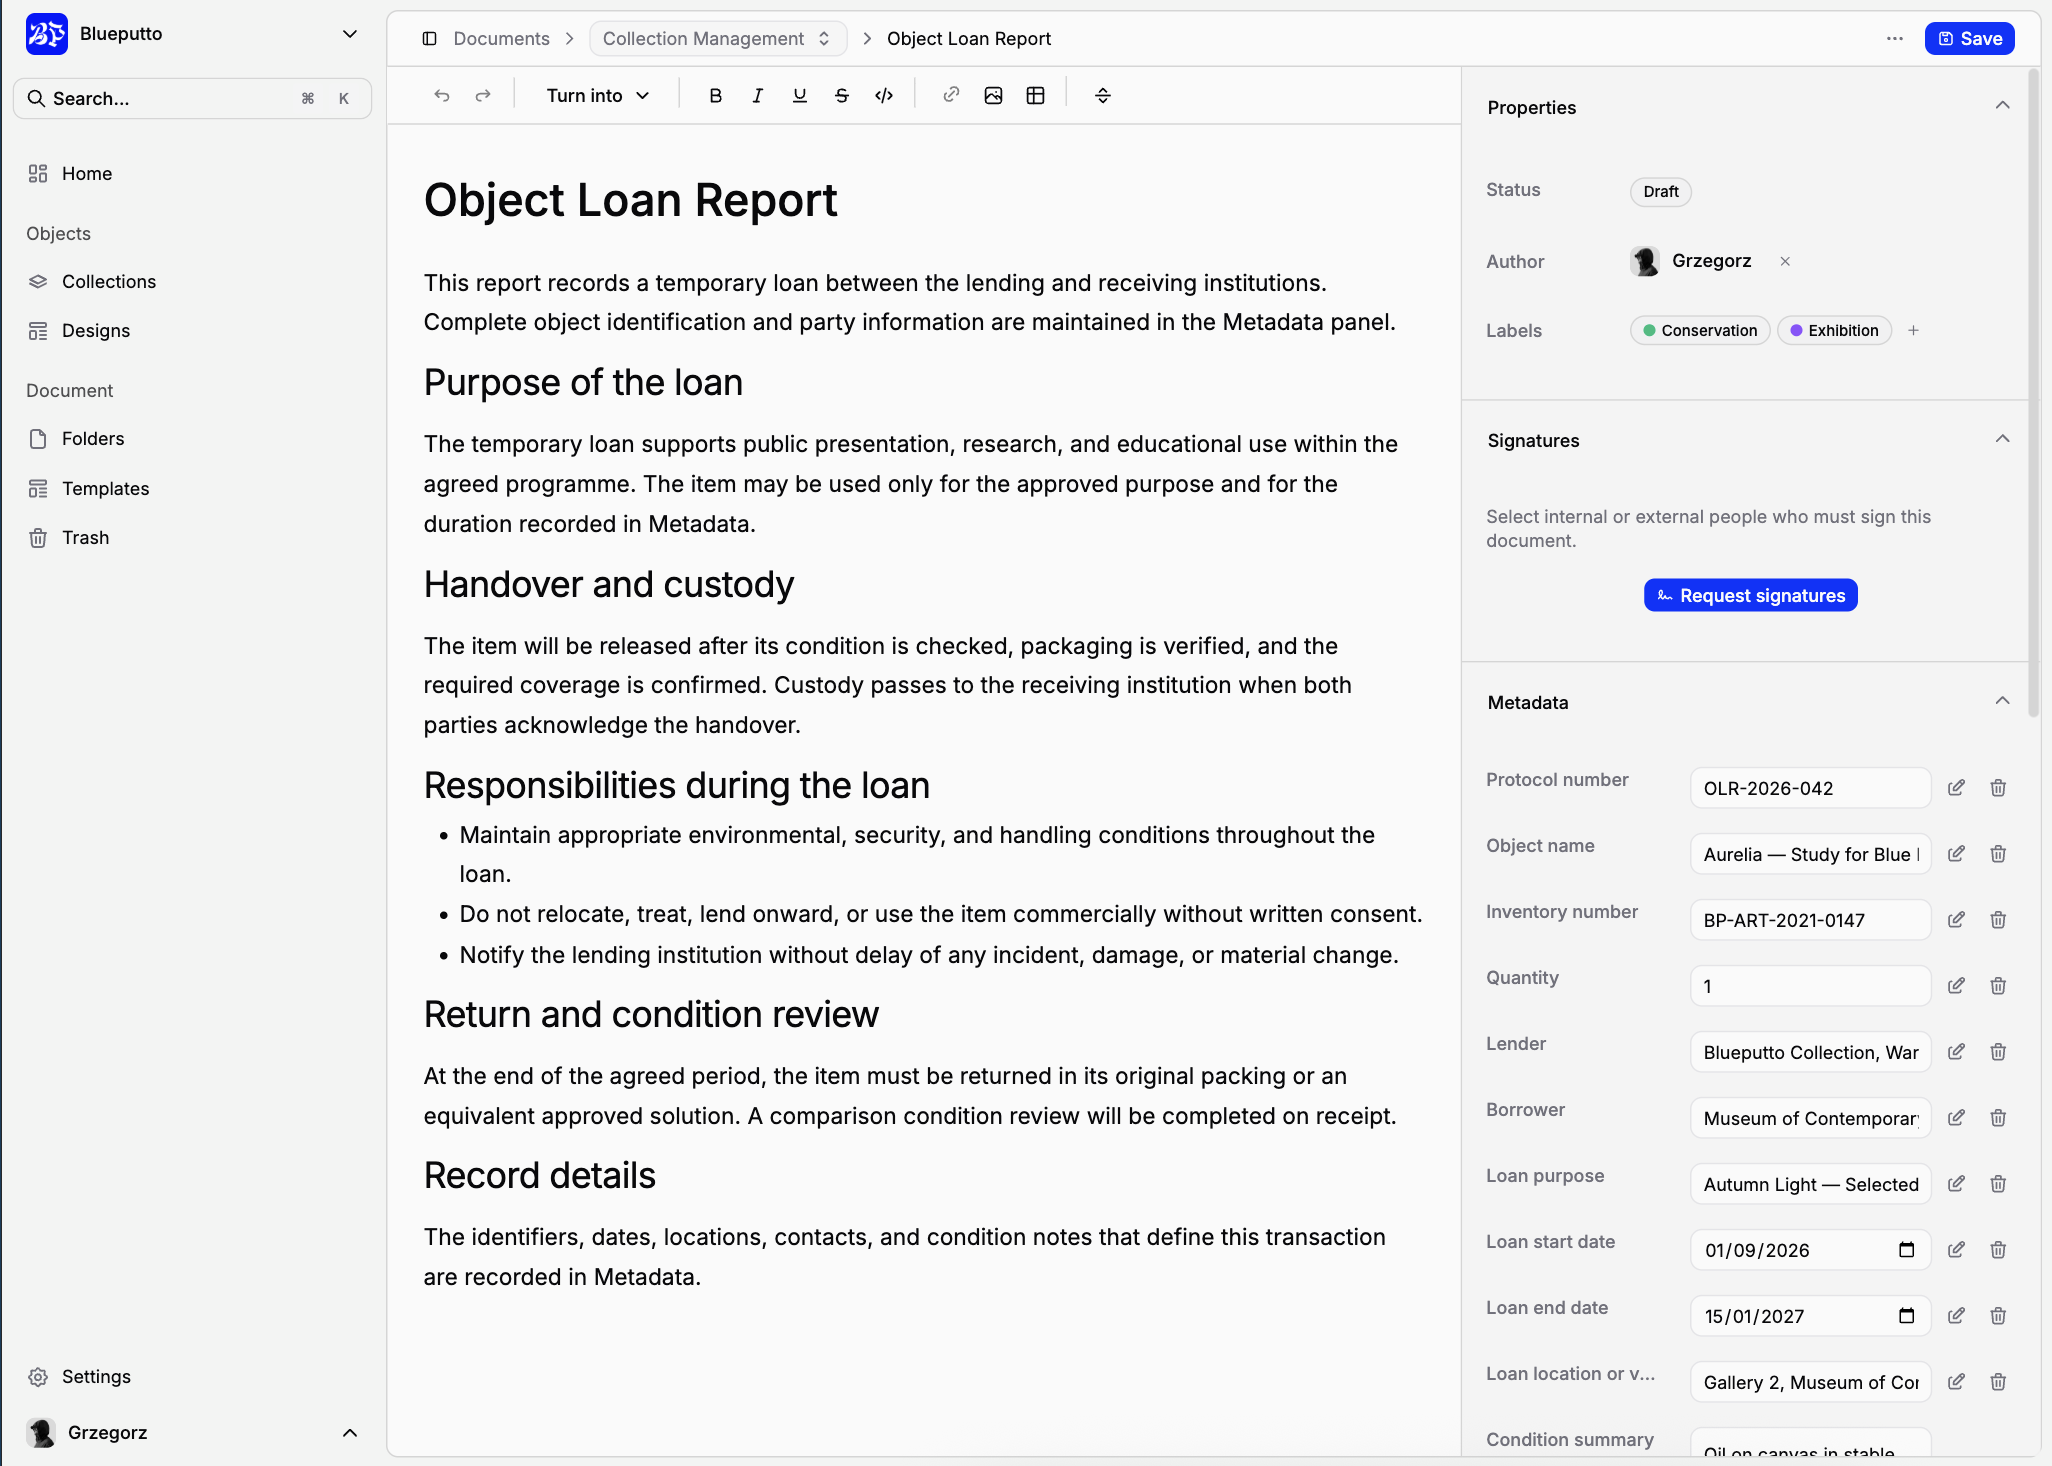Remove Grzegorz as author
Screen dimensions: 2052x1466
[1785, 261]
